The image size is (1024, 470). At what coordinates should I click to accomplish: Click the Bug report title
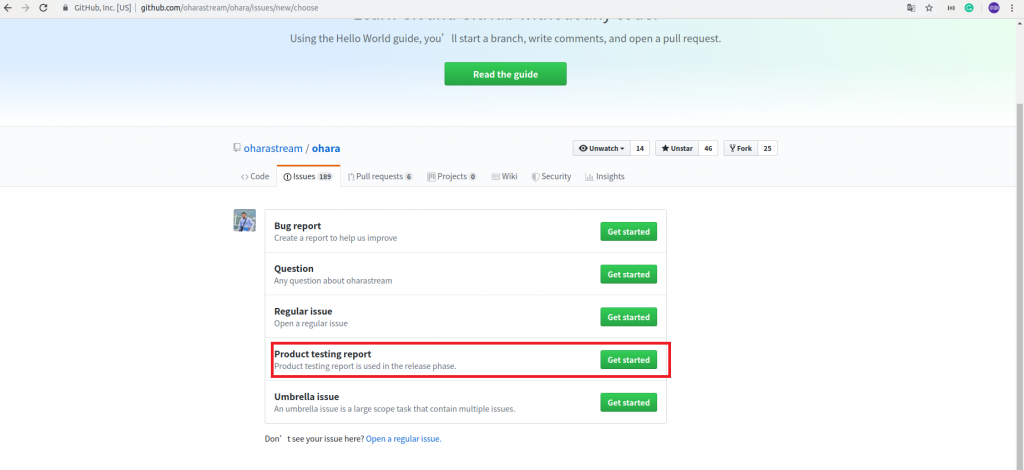pos(298,226)
